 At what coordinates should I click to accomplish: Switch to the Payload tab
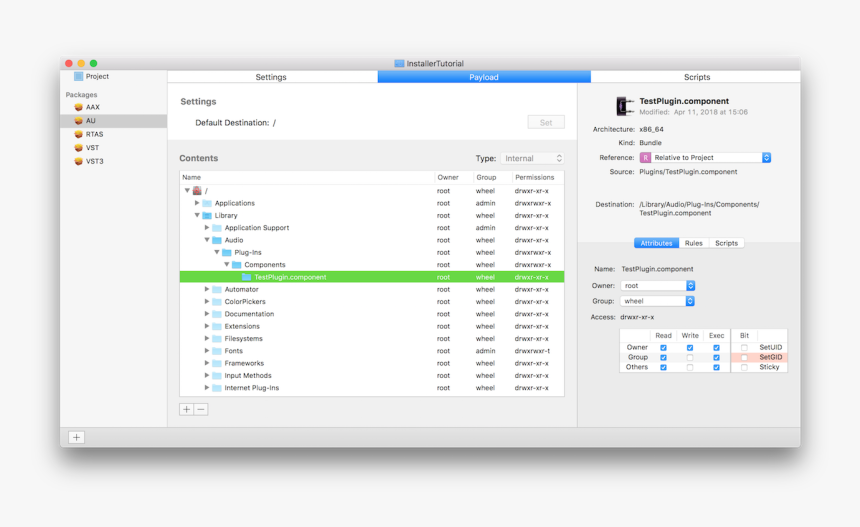click(x=484, y=77)
